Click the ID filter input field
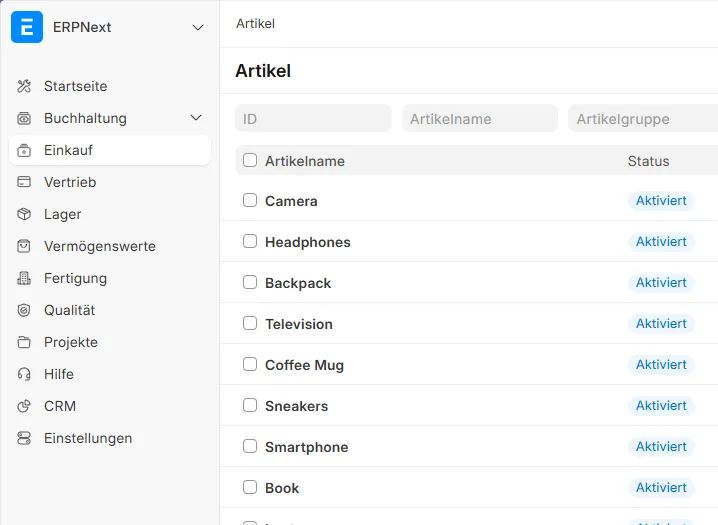 coord(313,119)
